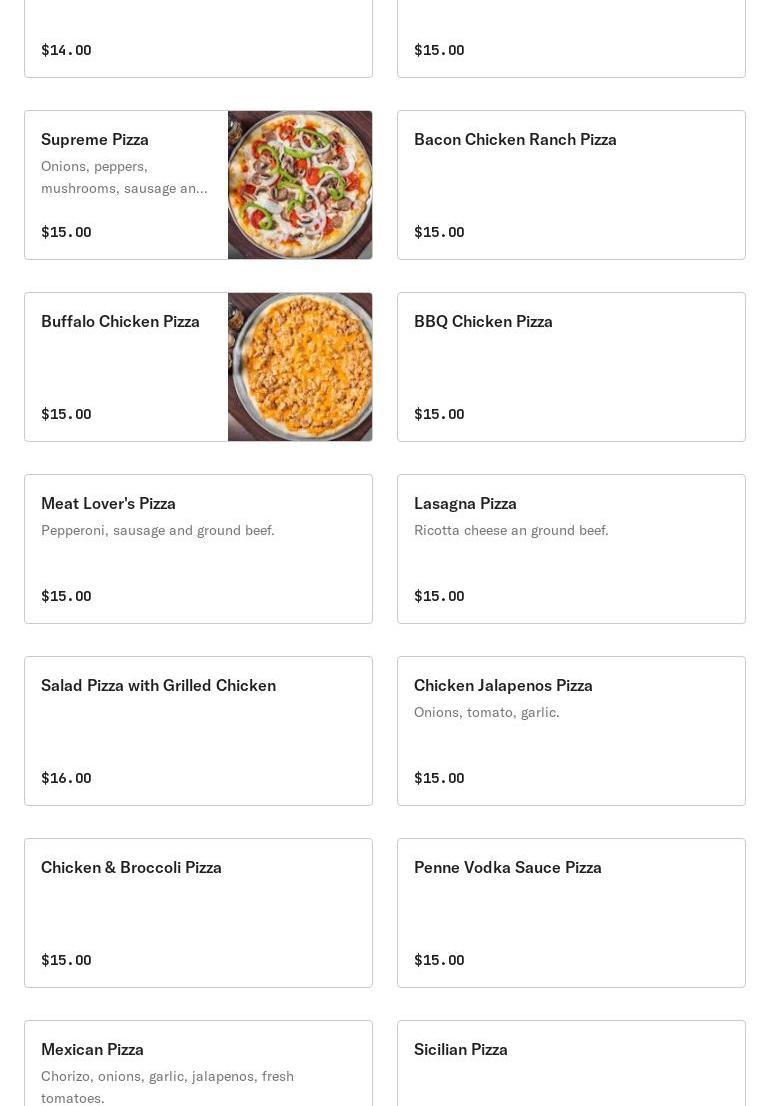The image size is (770, 1106).
Task: Select Salad Pizza with Grilled Chicken
Action: pyautogui.click(x=158, y=685)
